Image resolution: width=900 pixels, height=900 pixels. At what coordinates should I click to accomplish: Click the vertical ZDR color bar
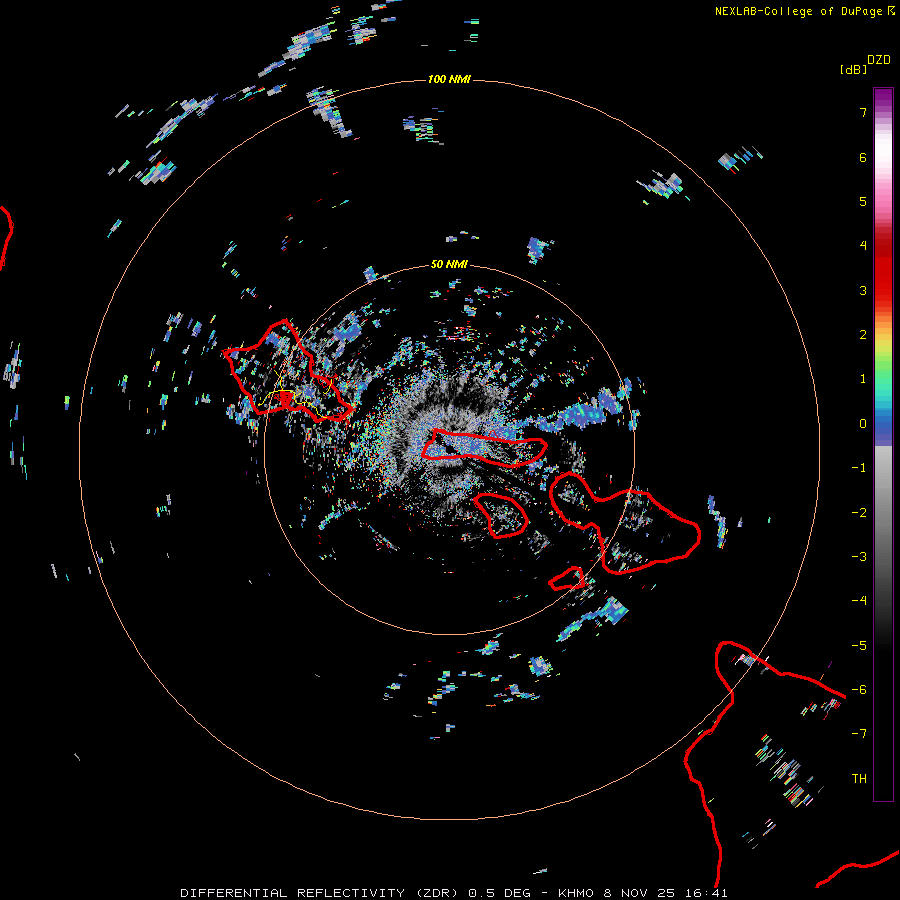pos(883,444)
